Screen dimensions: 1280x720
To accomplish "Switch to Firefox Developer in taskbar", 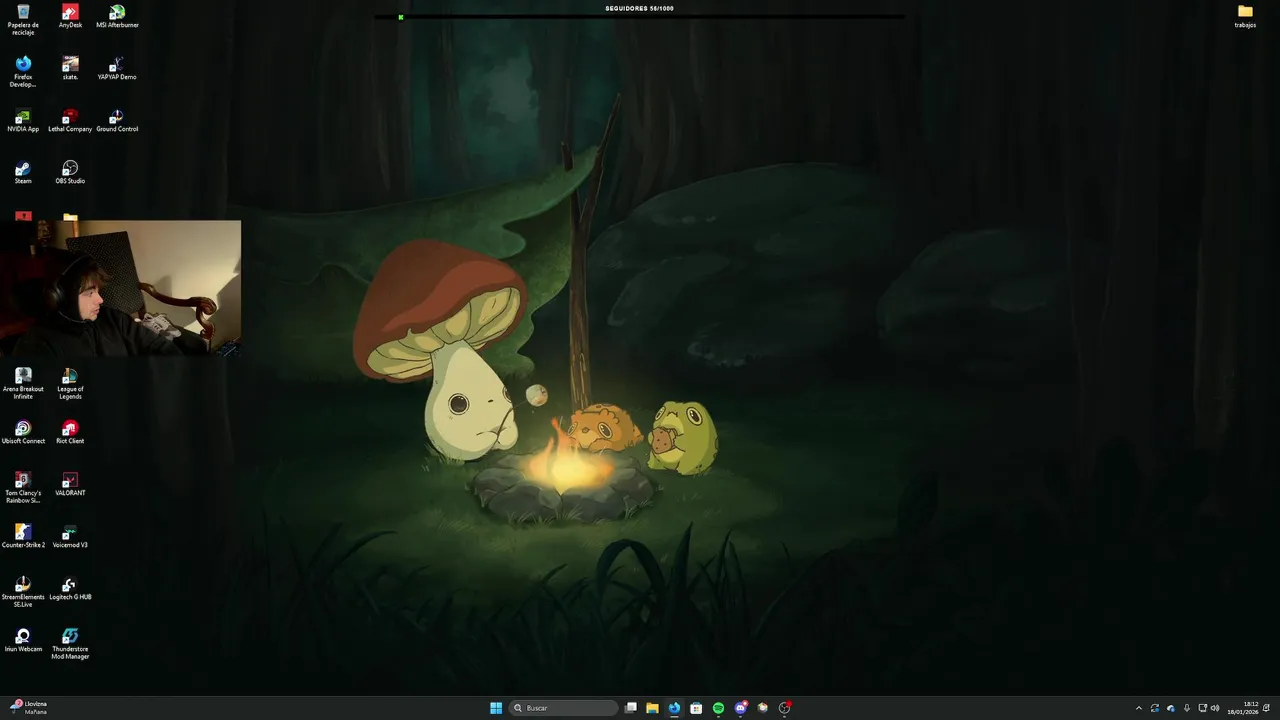I will coord(674,708).
